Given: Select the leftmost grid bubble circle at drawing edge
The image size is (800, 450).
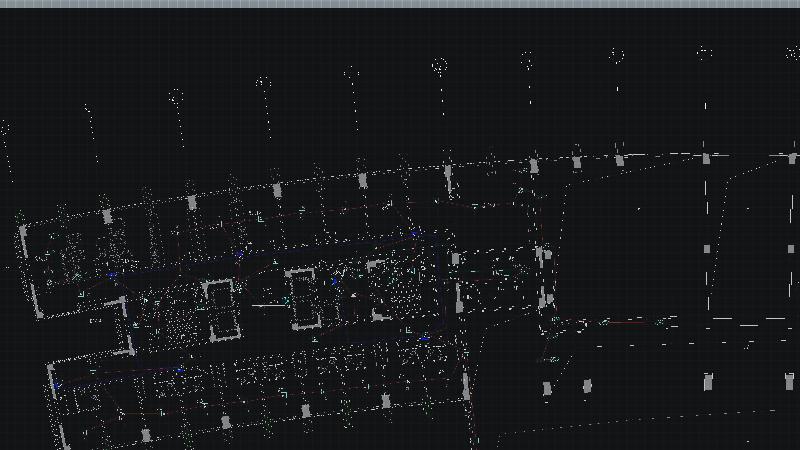Looking at the screenshot, I should (3, 128).
